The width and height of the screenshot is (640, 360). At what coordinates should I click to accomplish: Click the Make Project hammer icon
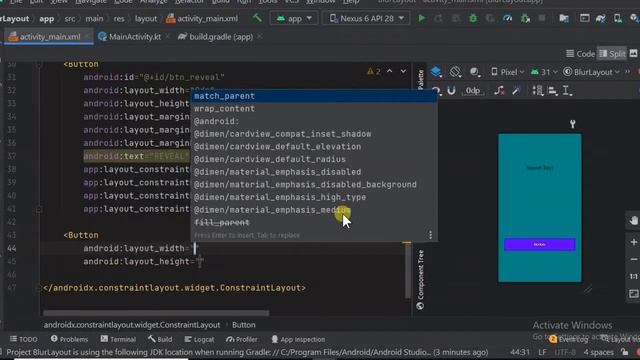point(257,18)
